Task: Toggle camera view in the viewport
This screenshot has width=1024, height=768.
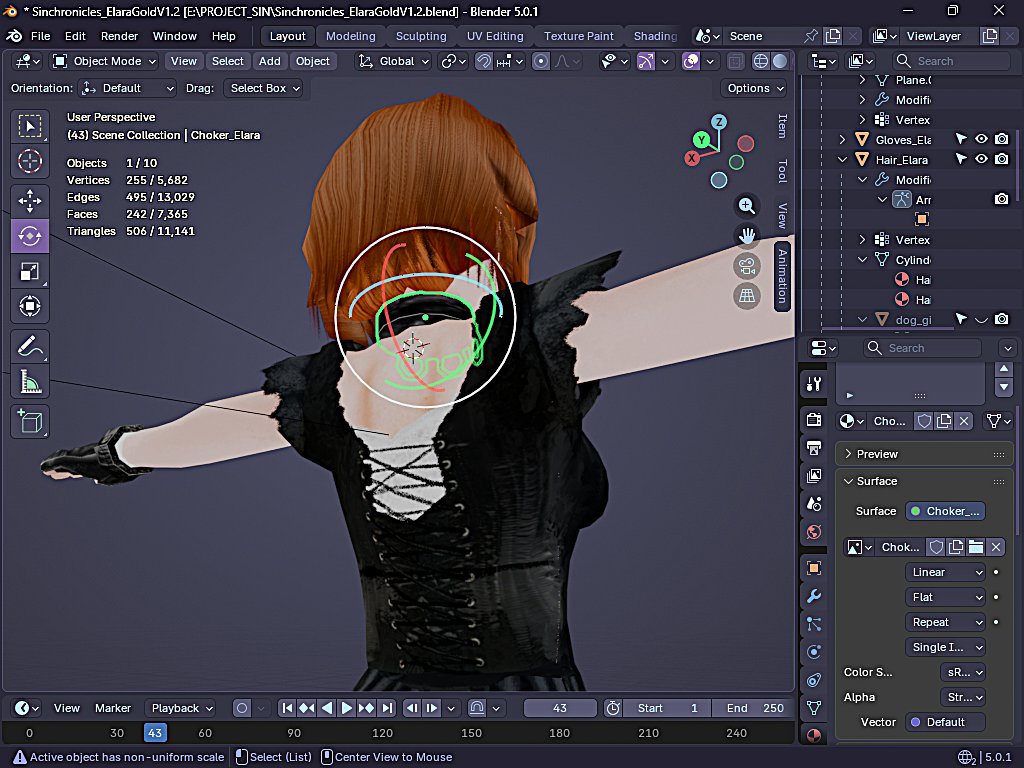Action: (x=746, y=266)
